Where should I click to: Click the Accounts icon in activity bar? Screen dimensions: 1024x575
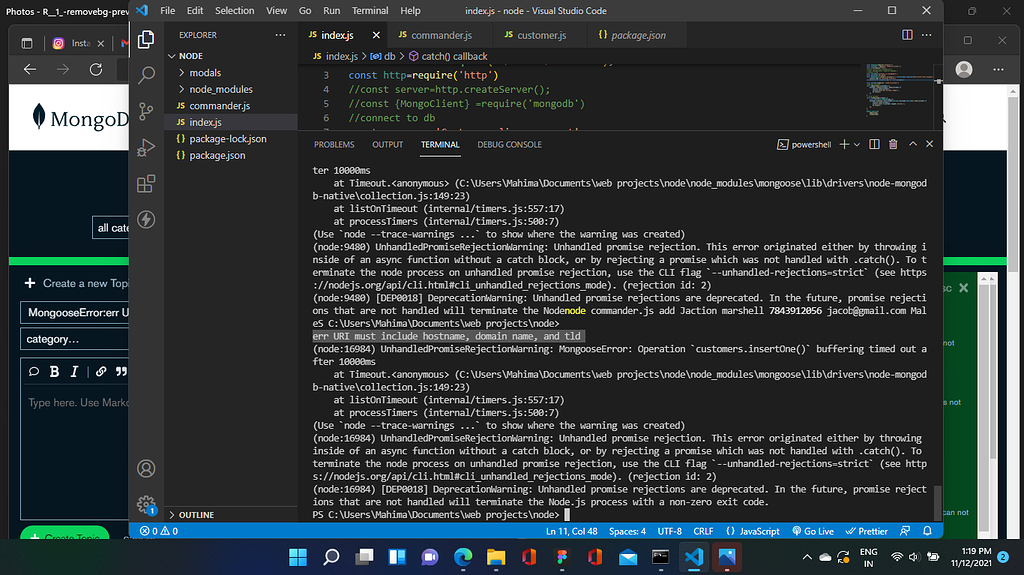click(x=146, y=468)
